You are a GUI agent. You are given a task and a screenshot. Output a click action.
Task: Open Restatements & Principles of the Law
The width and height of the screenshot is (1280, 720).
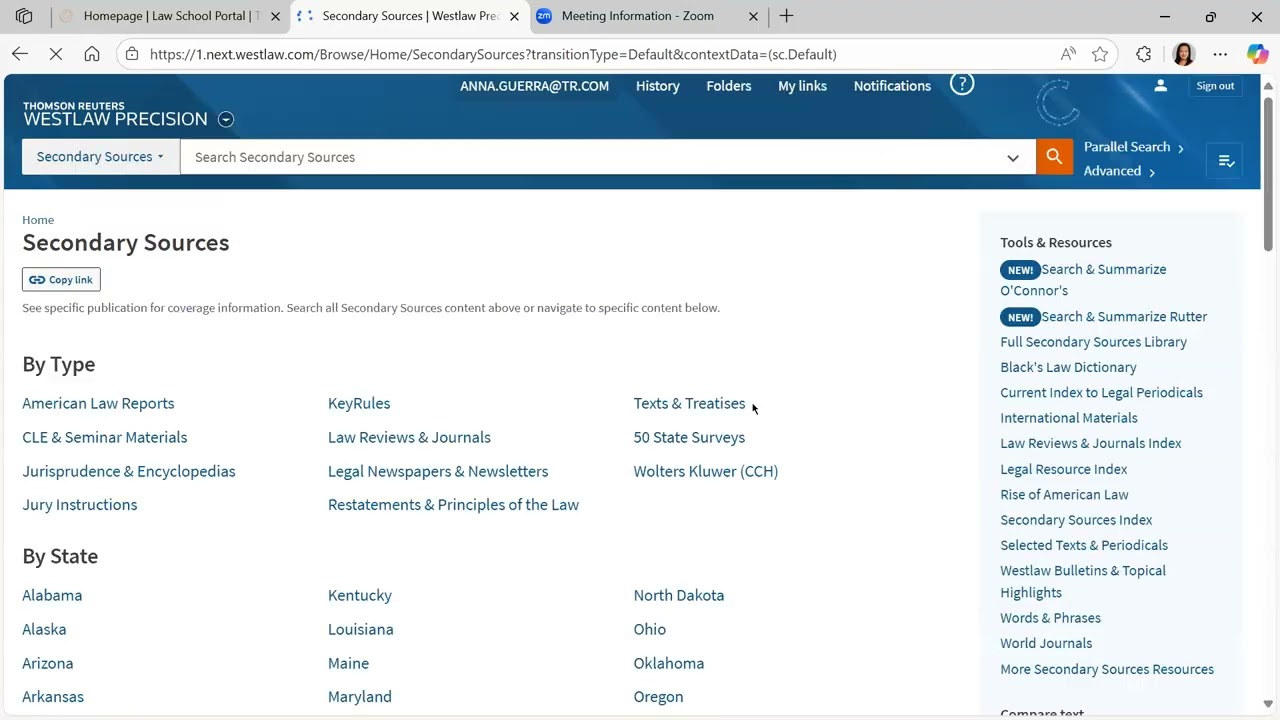[x=453, y=505]
